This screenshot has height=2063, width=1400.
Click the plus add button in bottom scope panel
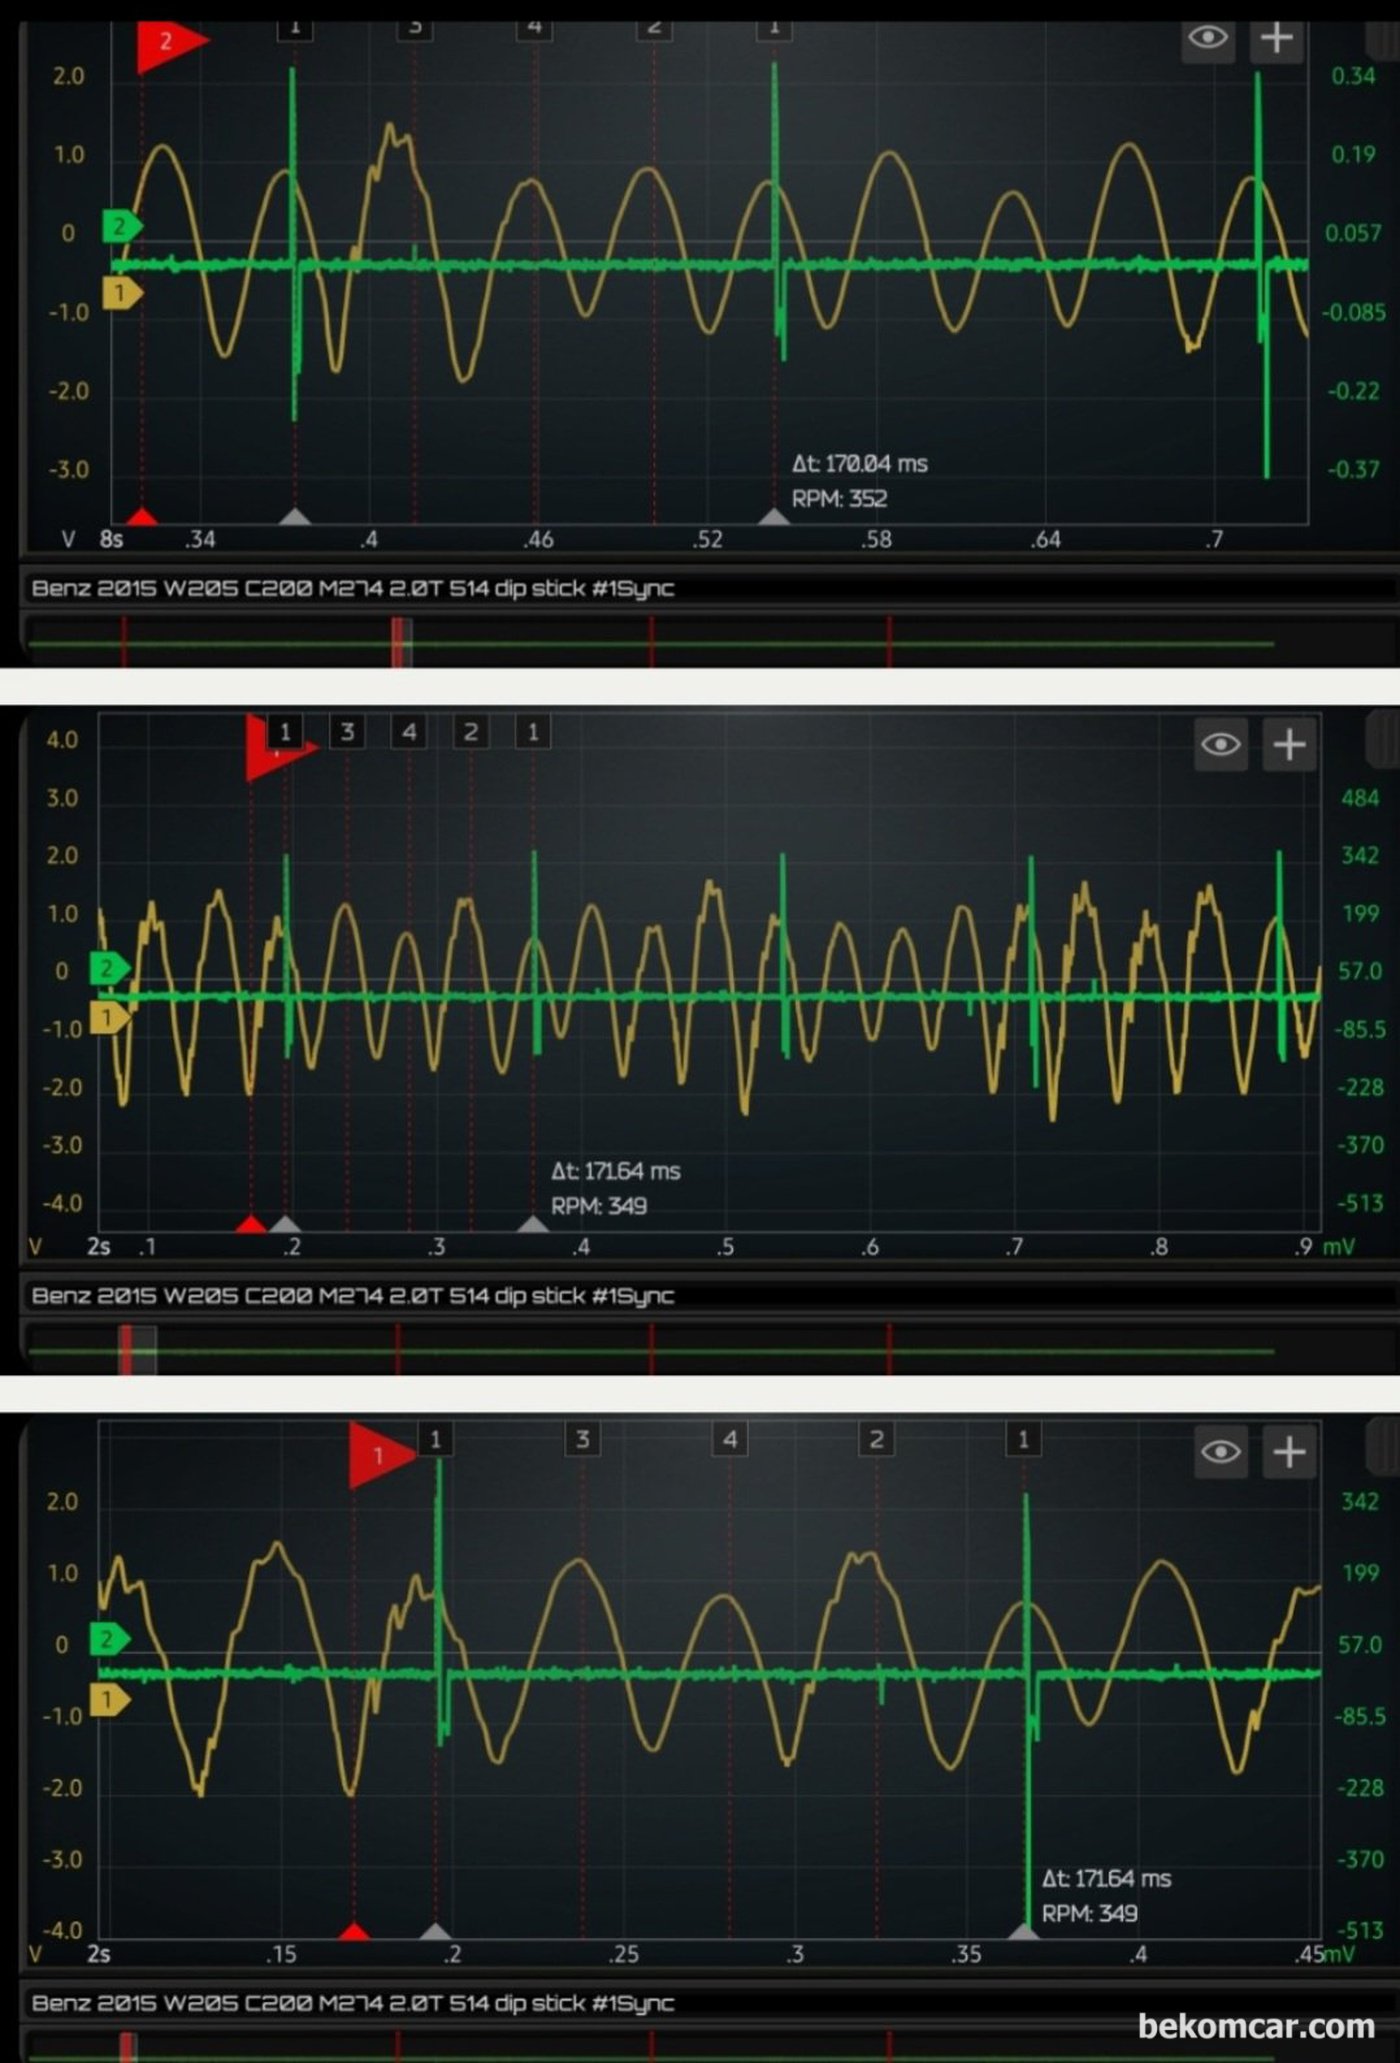(1289, 1452)
